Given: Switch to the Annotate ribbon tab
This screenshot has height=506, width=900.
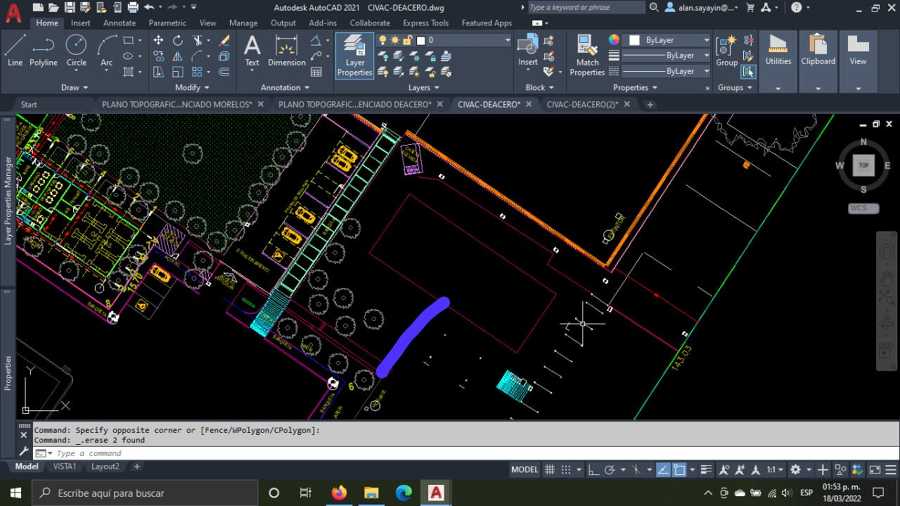Looking at the screenshot, I should pos(119,23).
